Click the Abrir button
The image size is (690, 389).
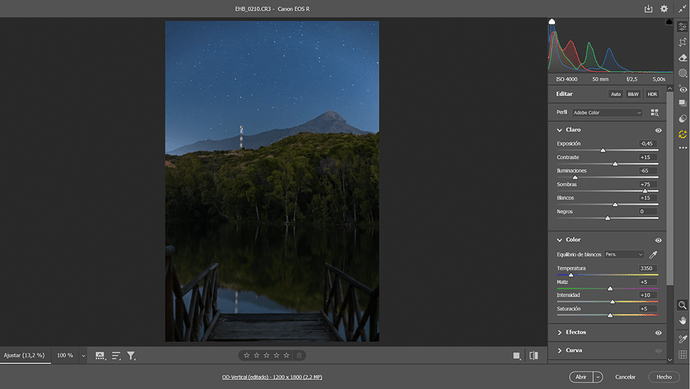click(581, 377)
